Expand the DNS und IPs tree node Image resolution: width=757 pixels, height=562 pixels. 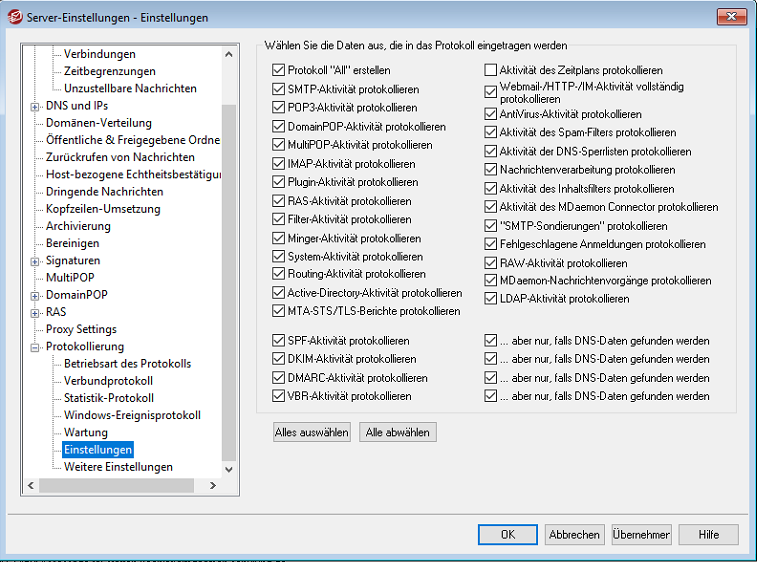tap(36, 106)
